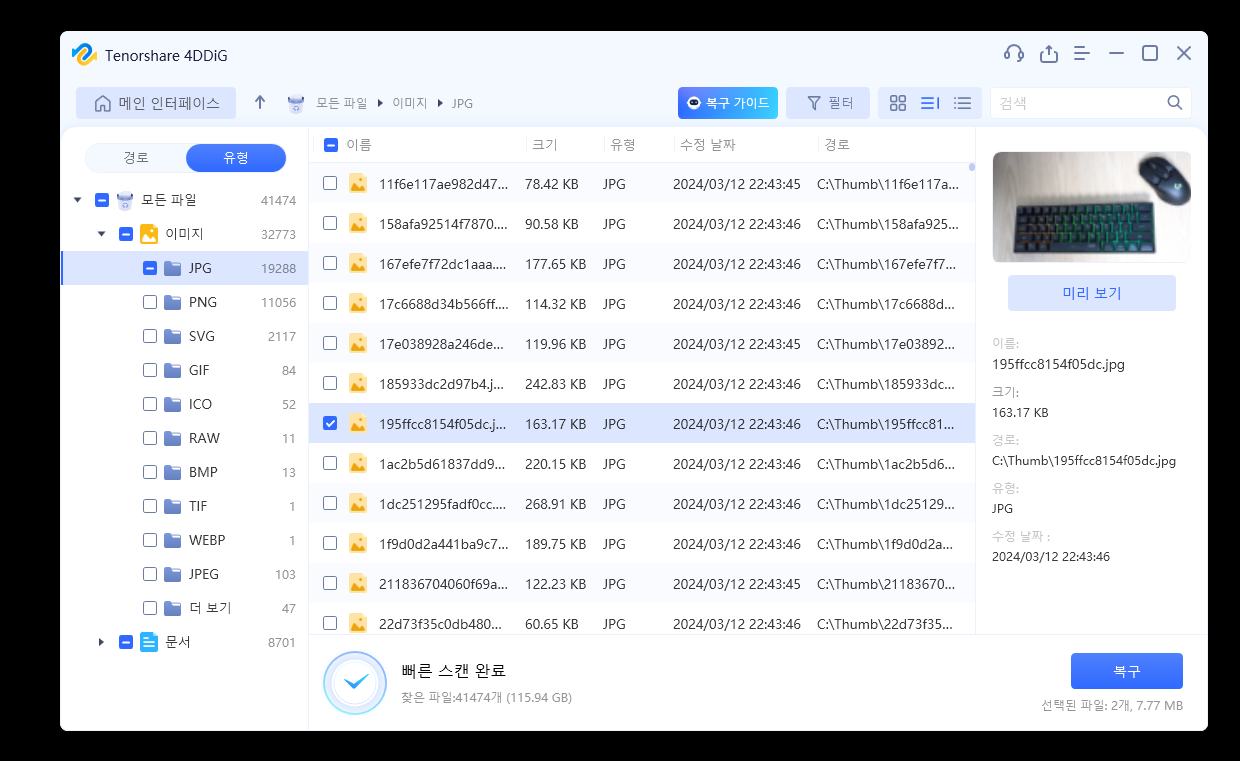The image size is (1240, 761).
Task: Click the scan complete checkmark circle icon
Action: coord(355,683)
